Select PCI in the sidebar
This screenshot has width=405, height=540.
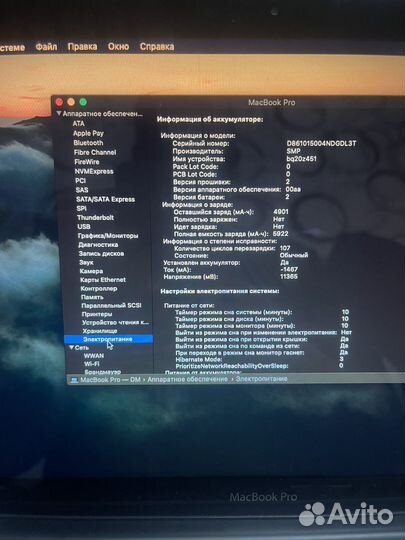click(80, 180)
